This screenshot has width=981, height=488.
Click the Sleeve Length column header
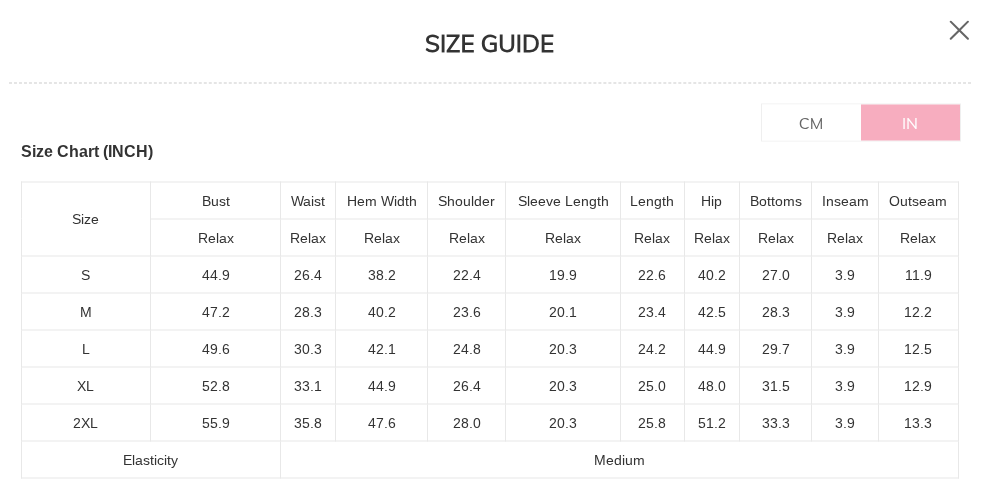(563, 201)
